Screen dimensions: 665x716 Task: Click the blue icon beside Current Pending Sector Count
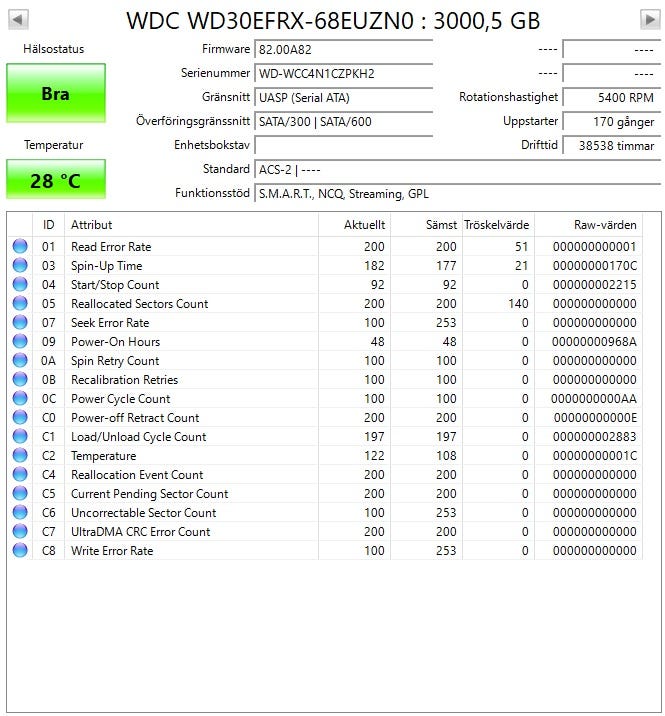(x=20, y=494)
